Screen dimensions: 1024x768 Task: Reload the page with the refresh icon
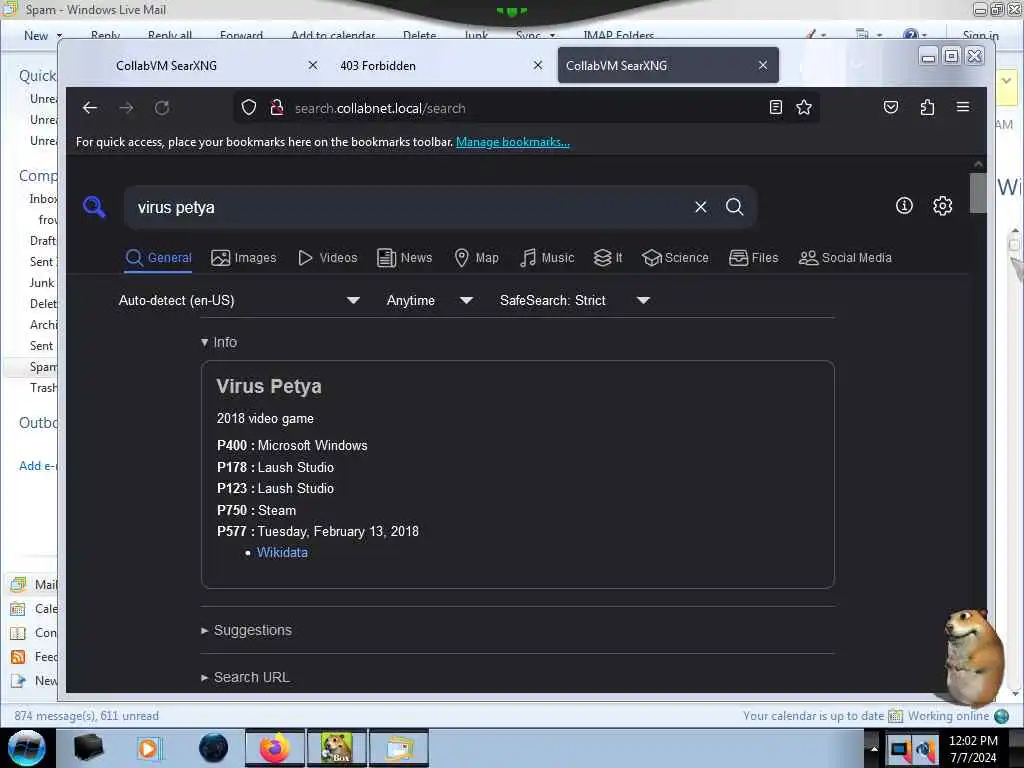(162, 108)
